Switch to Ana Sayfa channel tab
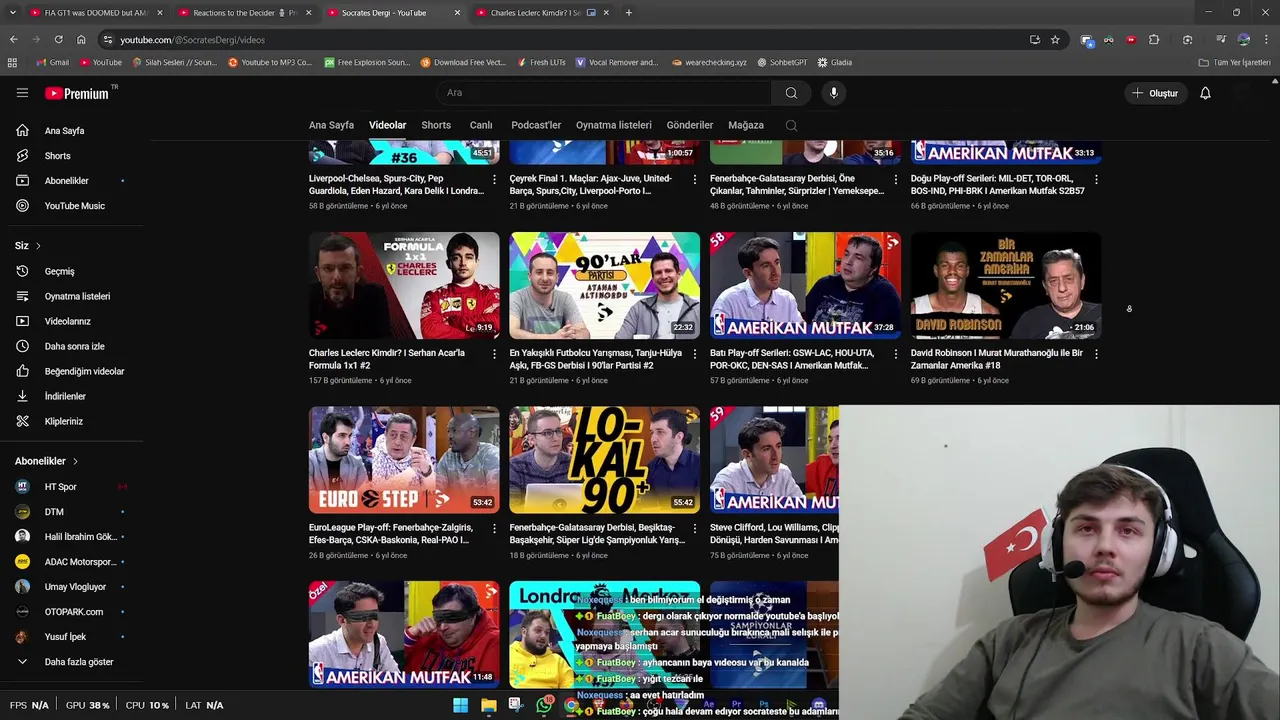Image resolution: width=1280 pixels, height=720 pixels. coord(331,125)
